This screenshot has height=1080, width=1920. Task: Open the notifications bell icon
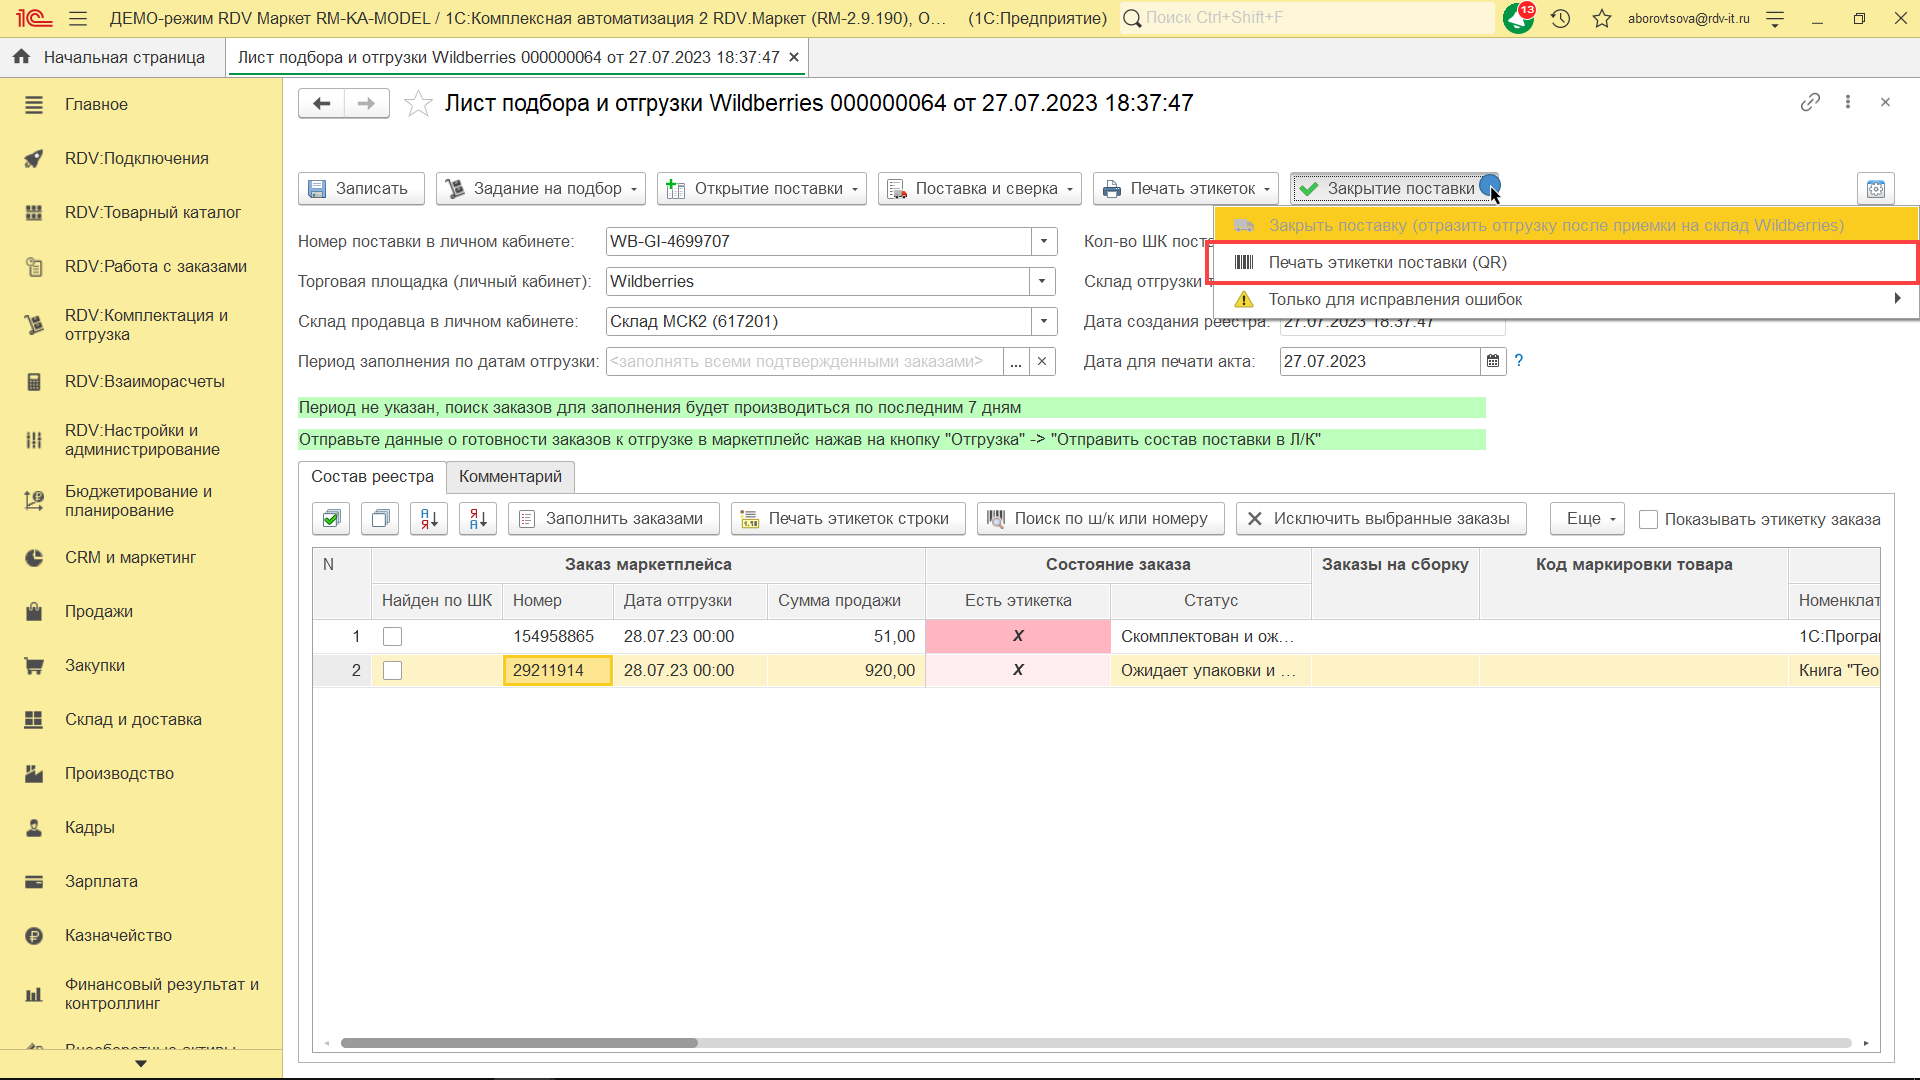tap(1518, 18)
